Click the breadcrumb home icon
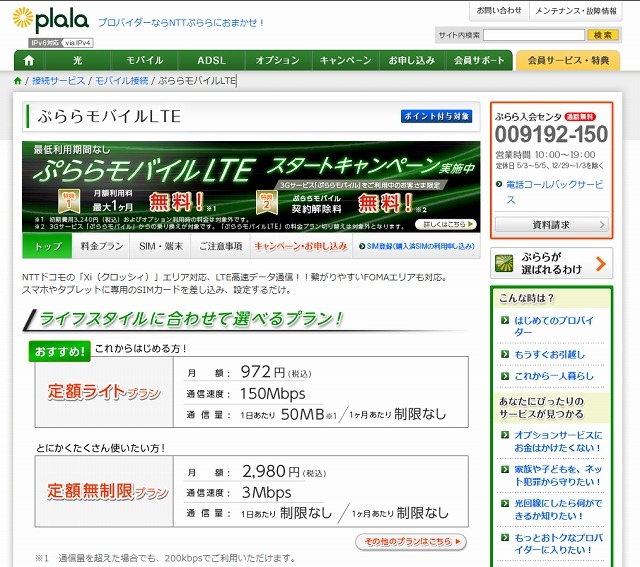The height and width of the screenshot is (567, 640). tap(18, 81)
